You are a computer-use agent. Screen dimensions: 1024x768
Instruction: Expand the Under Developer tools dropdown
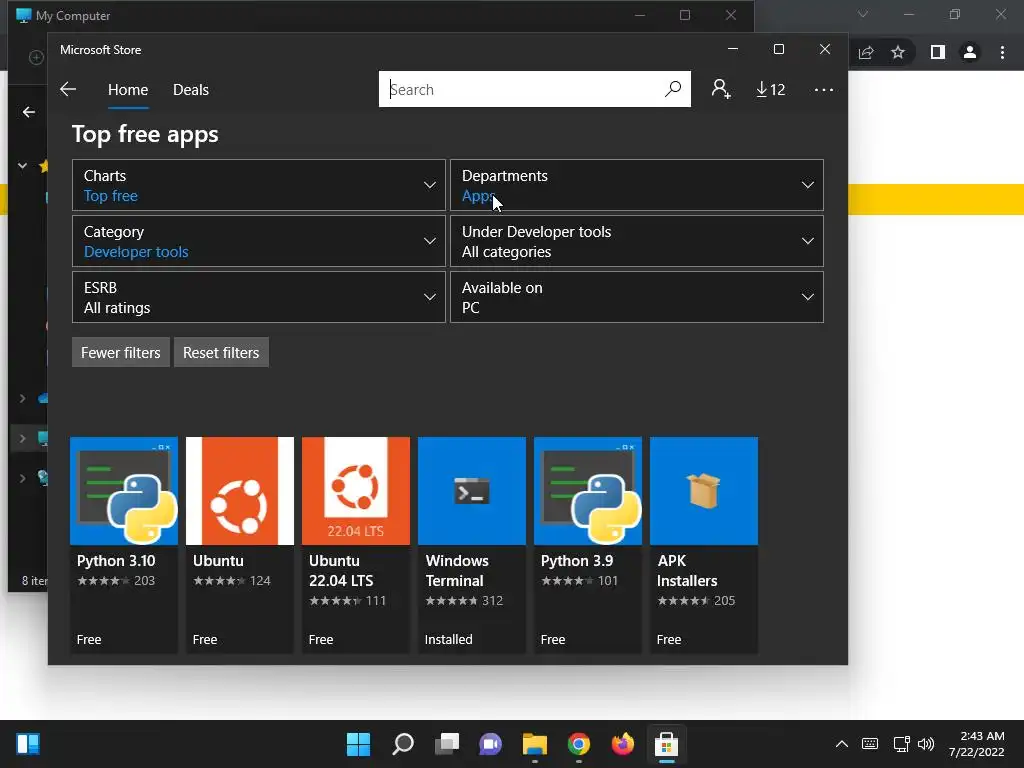(637, 241)
